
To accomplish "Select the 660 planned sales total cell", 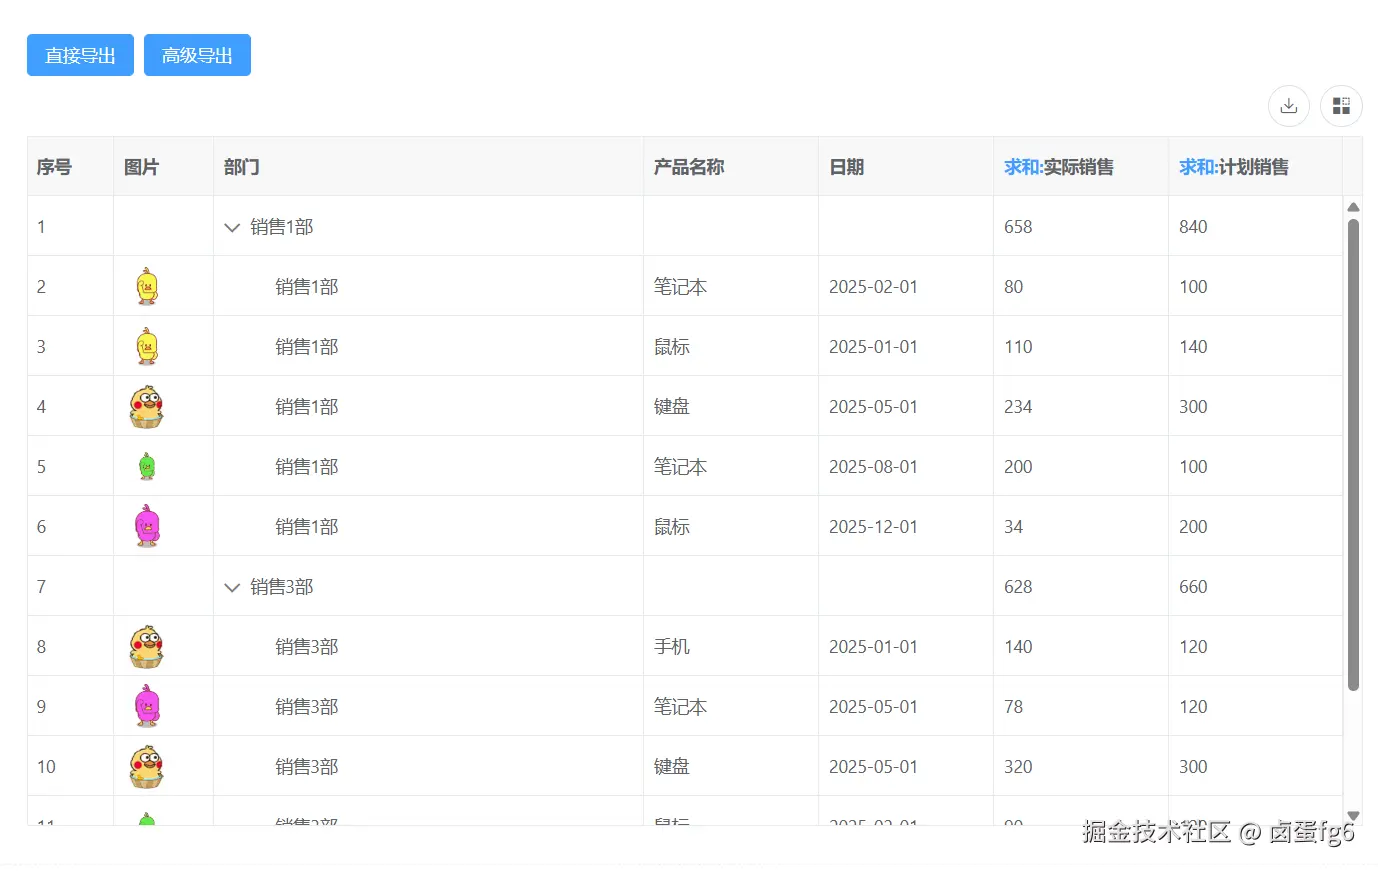I will coord(1255,587).
